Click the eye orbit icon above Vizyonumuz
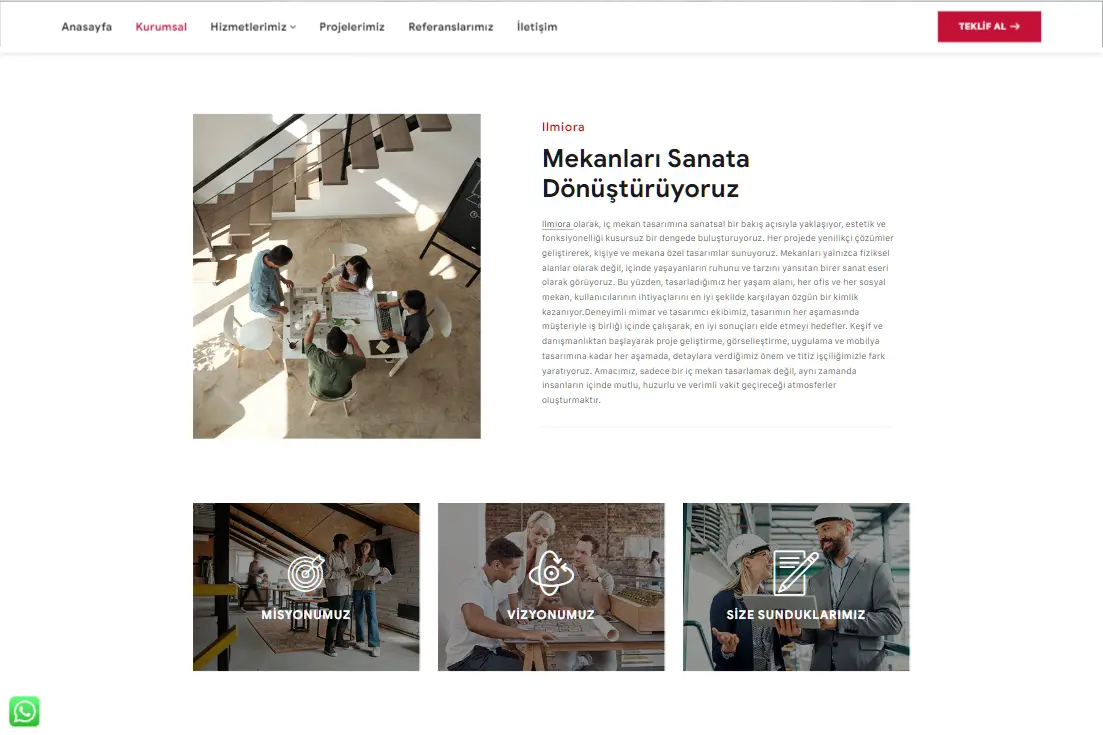1103x735 pixels. [x=551, y=573]
